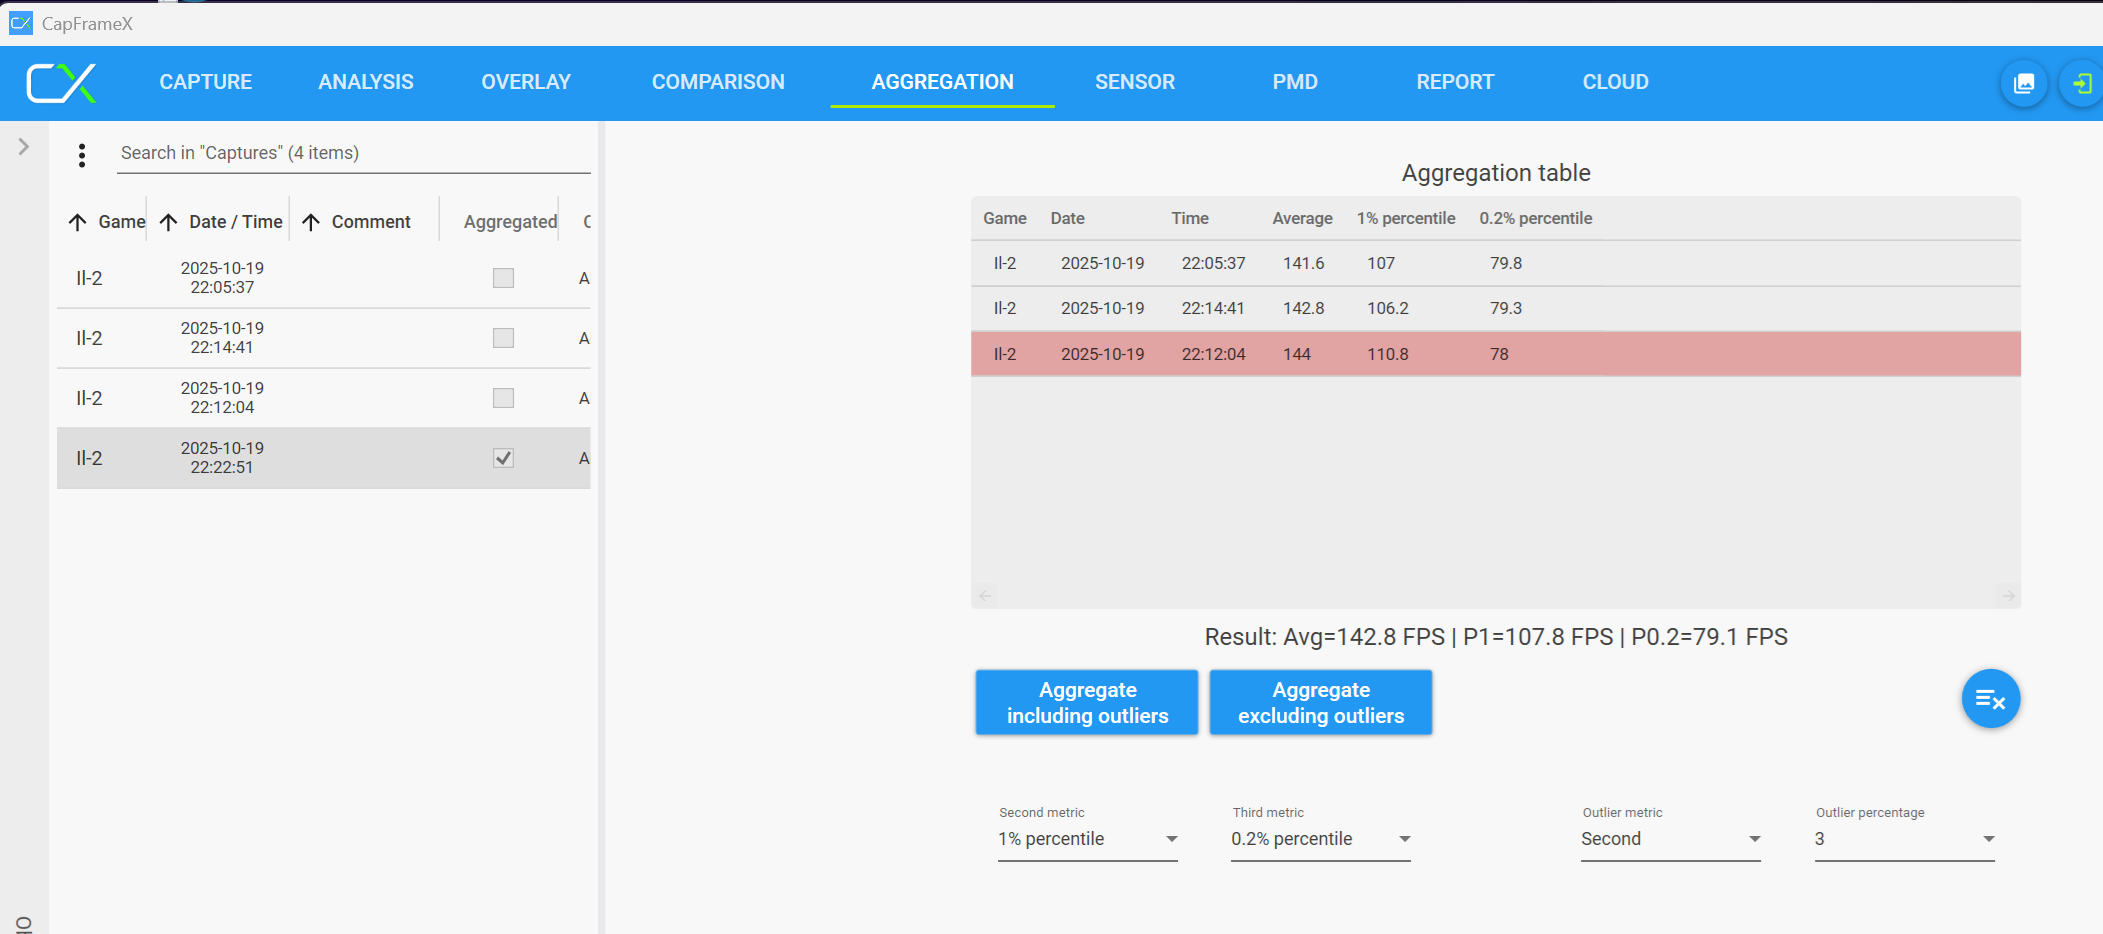Open the Second metric dropdown

coord(1087,839)
